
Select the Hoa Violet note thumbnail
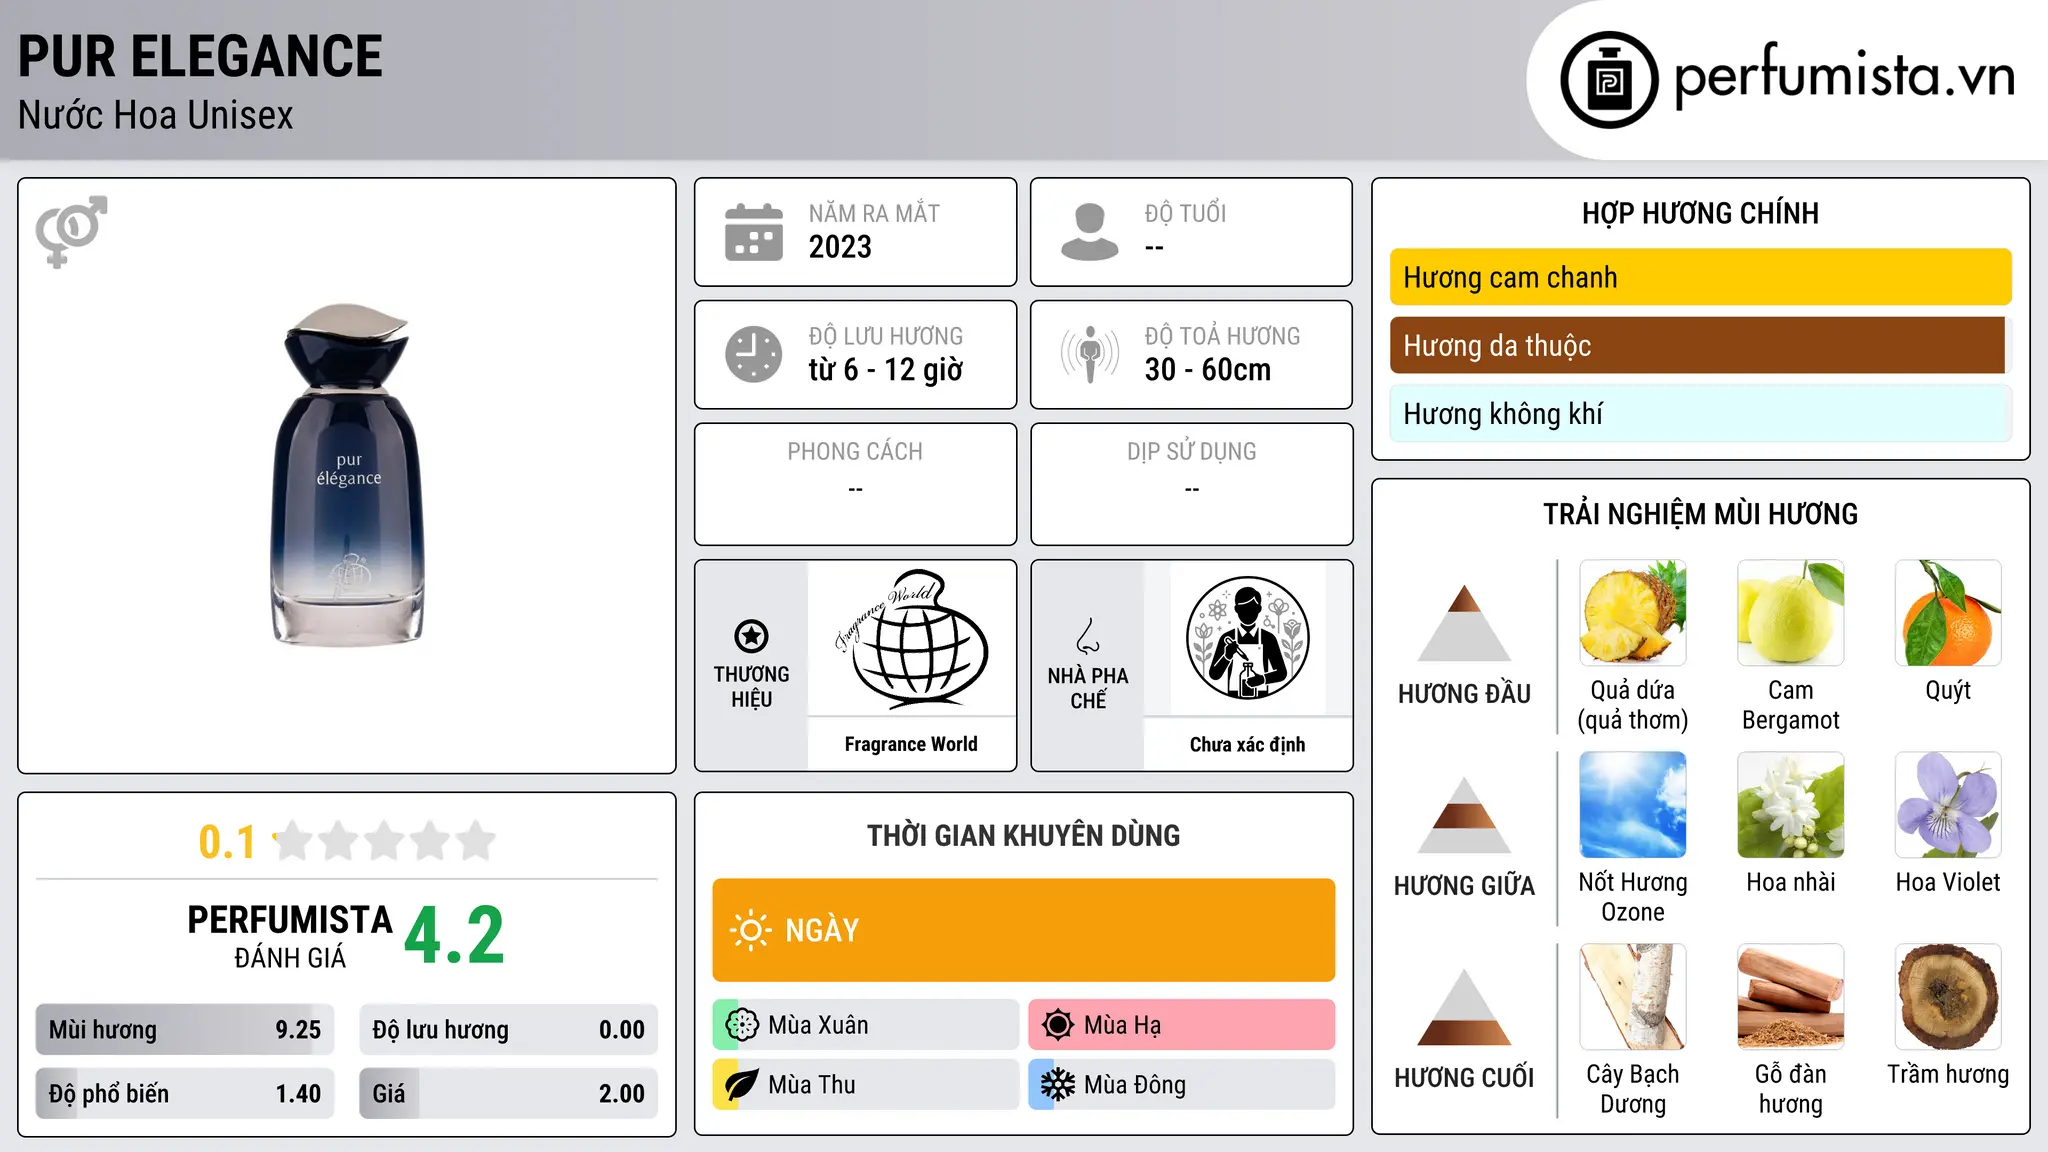click(x=1948, y=805)
